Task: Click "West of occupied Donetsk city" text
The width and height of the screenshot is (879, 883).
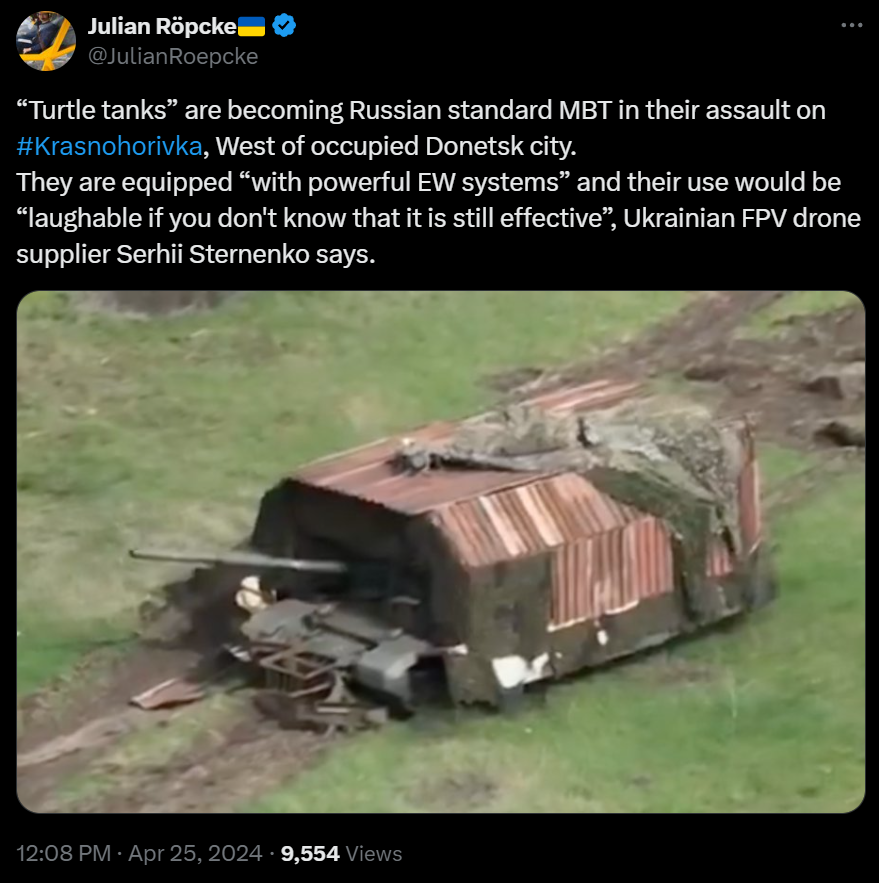Action: click(x=396, y=146)
